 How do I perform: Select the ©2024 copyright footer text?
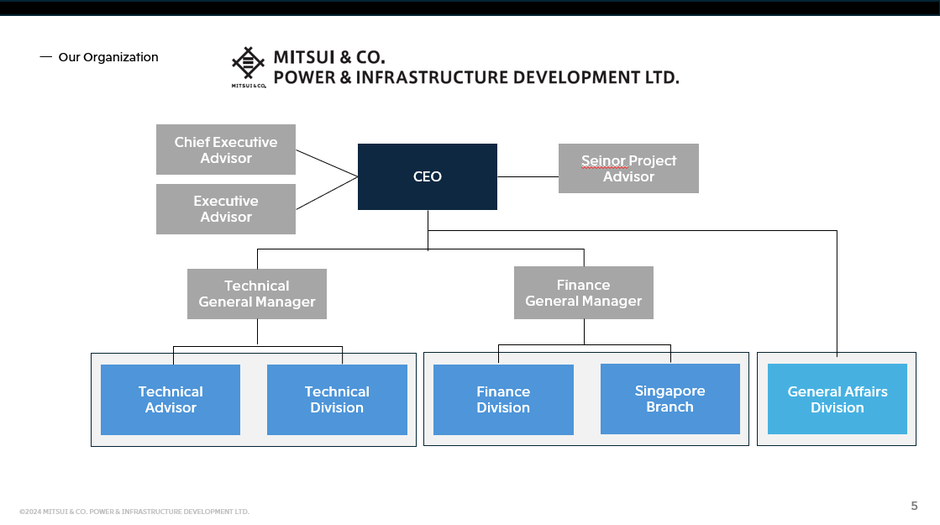(134, 512)
